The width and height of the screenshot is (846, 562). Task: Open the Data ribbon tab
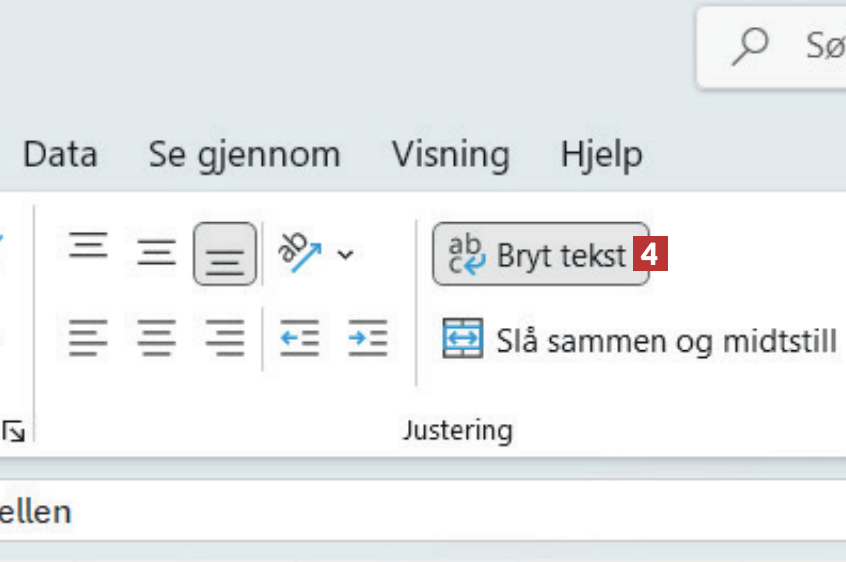pos(60,155)
